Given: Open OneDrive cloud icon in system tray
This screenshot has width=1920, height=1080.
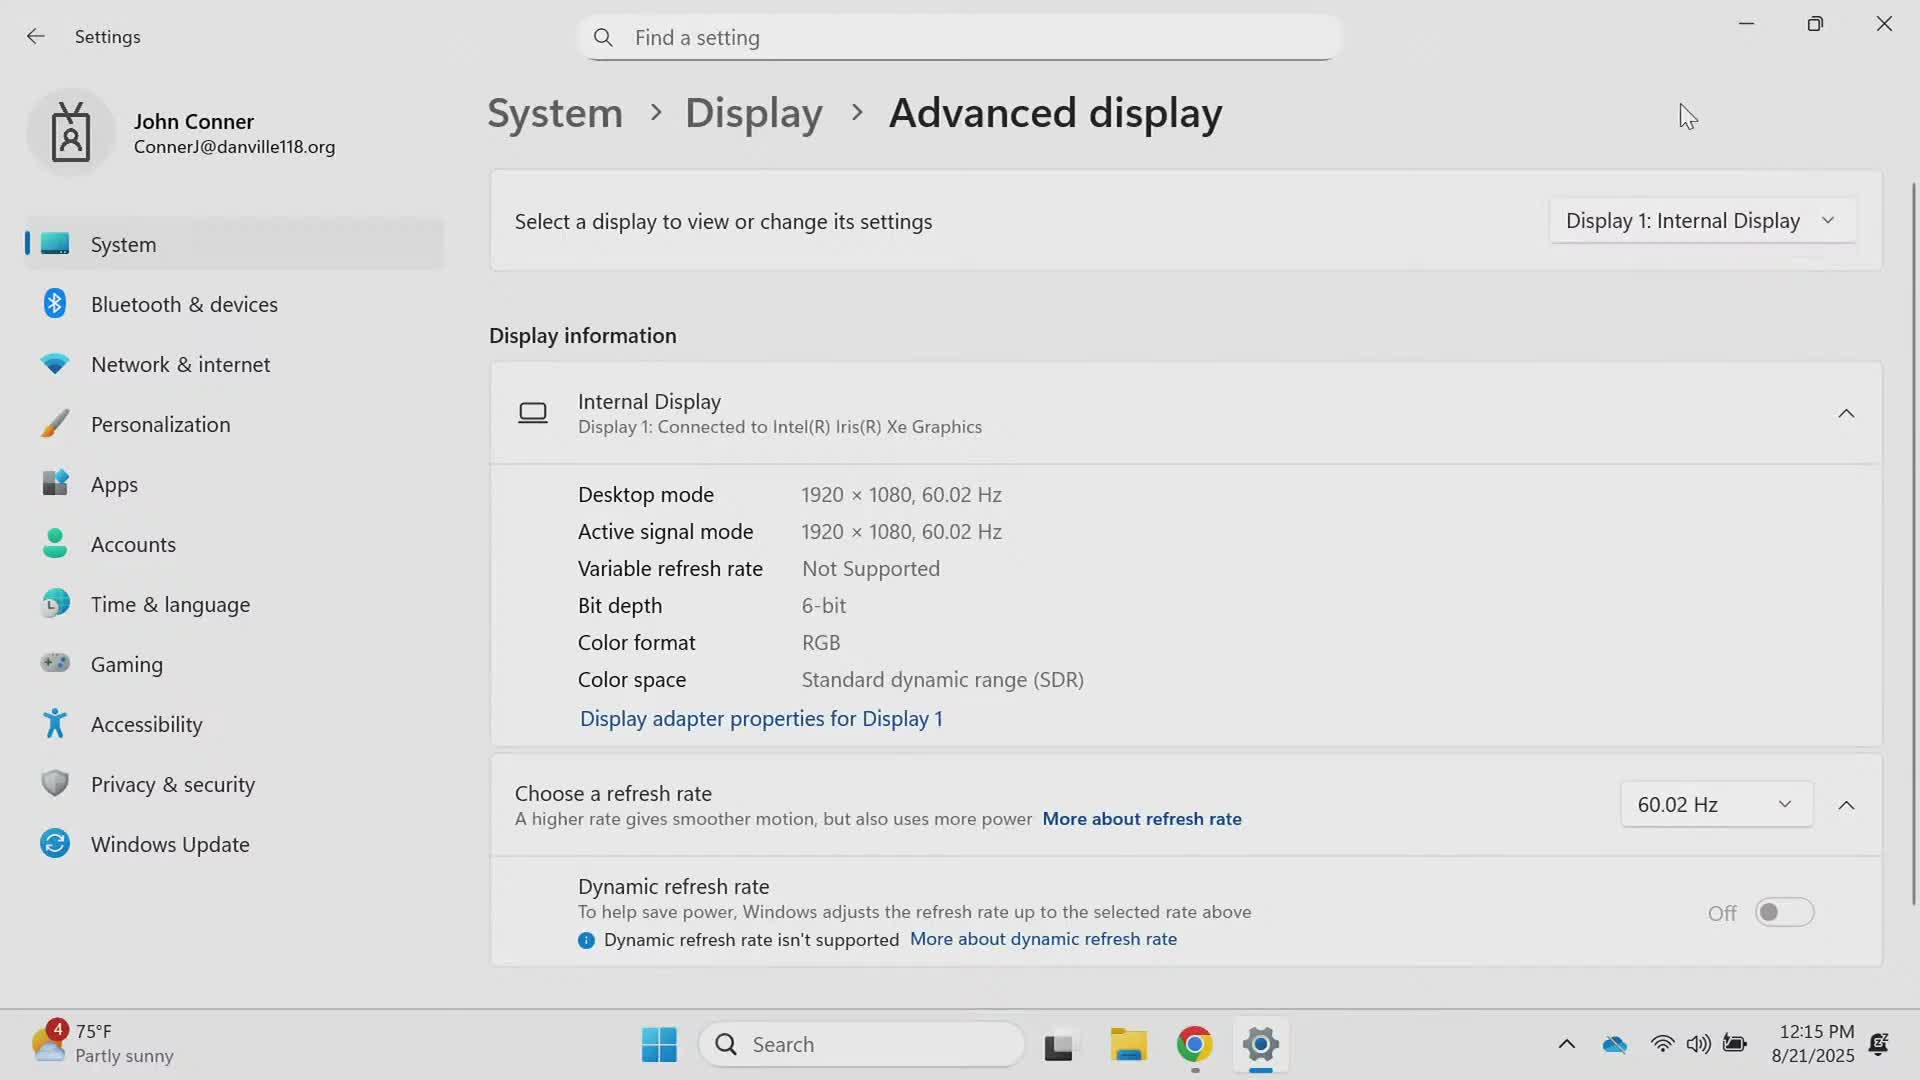Looking at the screenshot, I should tap(1614, 1043).
